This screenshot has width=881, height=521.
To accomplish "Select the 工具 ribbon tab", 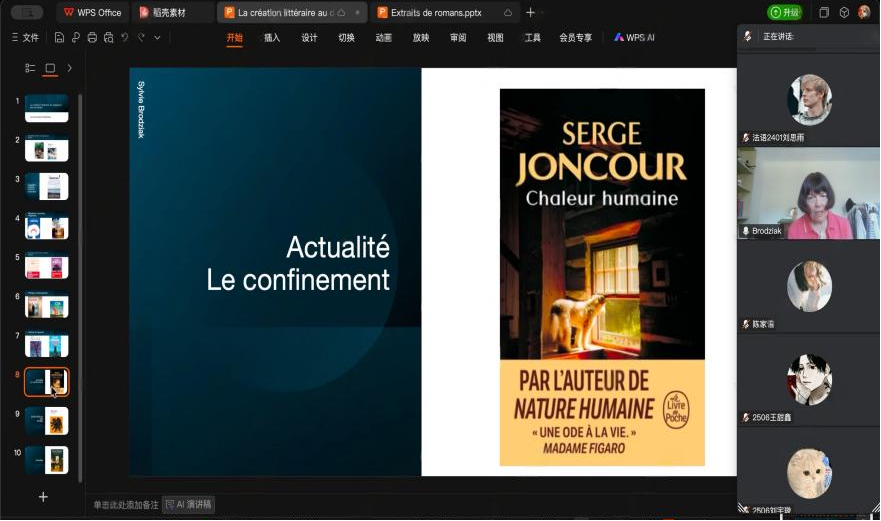I will [x=532, y=38].
